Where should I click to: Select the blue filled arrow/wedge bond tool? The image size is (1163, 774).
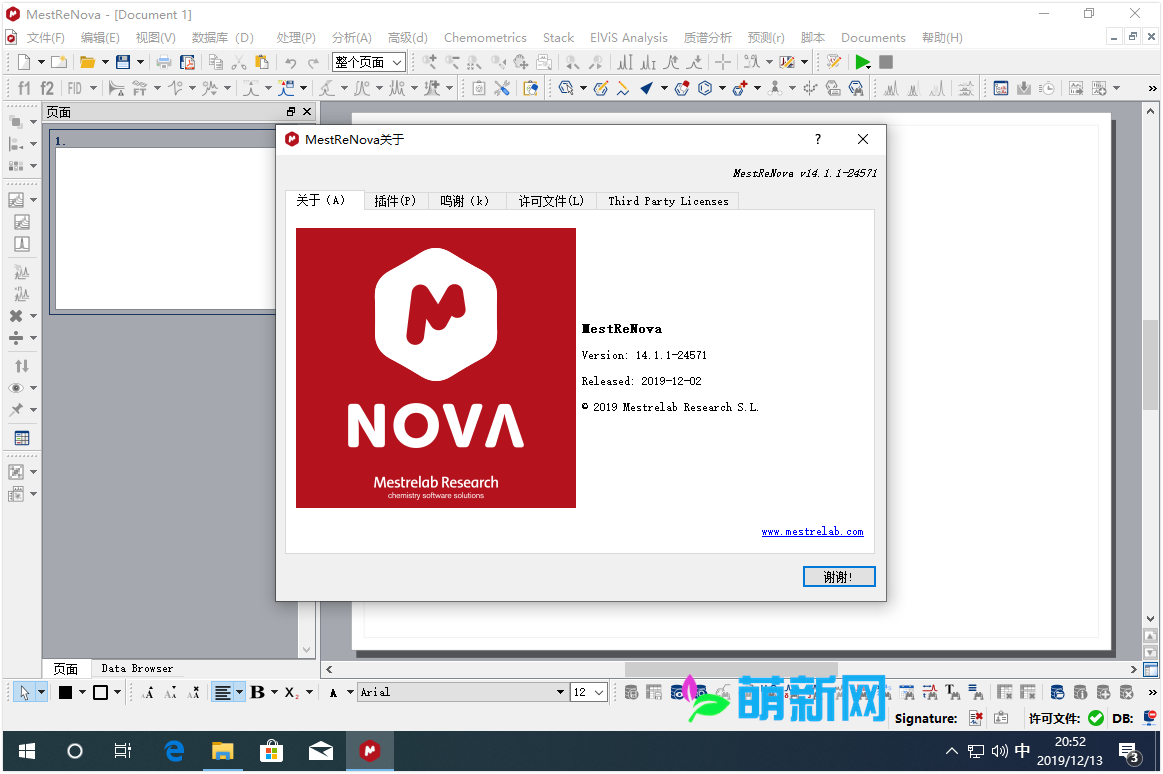647,89
